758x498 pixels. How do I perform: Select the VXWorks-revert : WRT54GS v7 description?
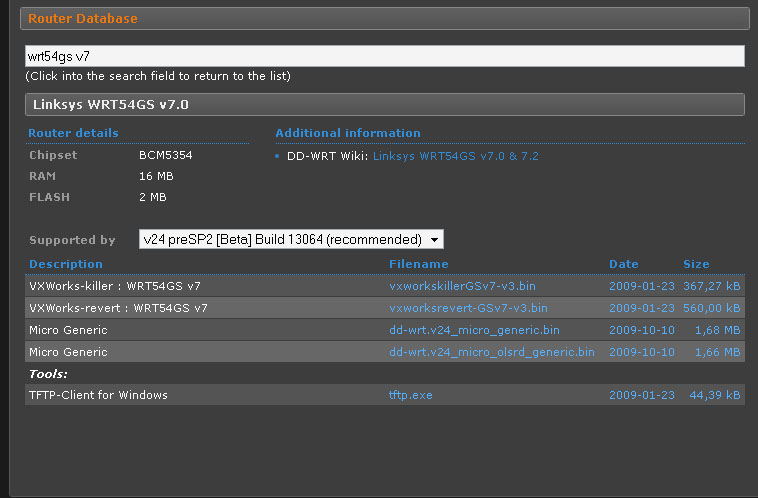118,308
